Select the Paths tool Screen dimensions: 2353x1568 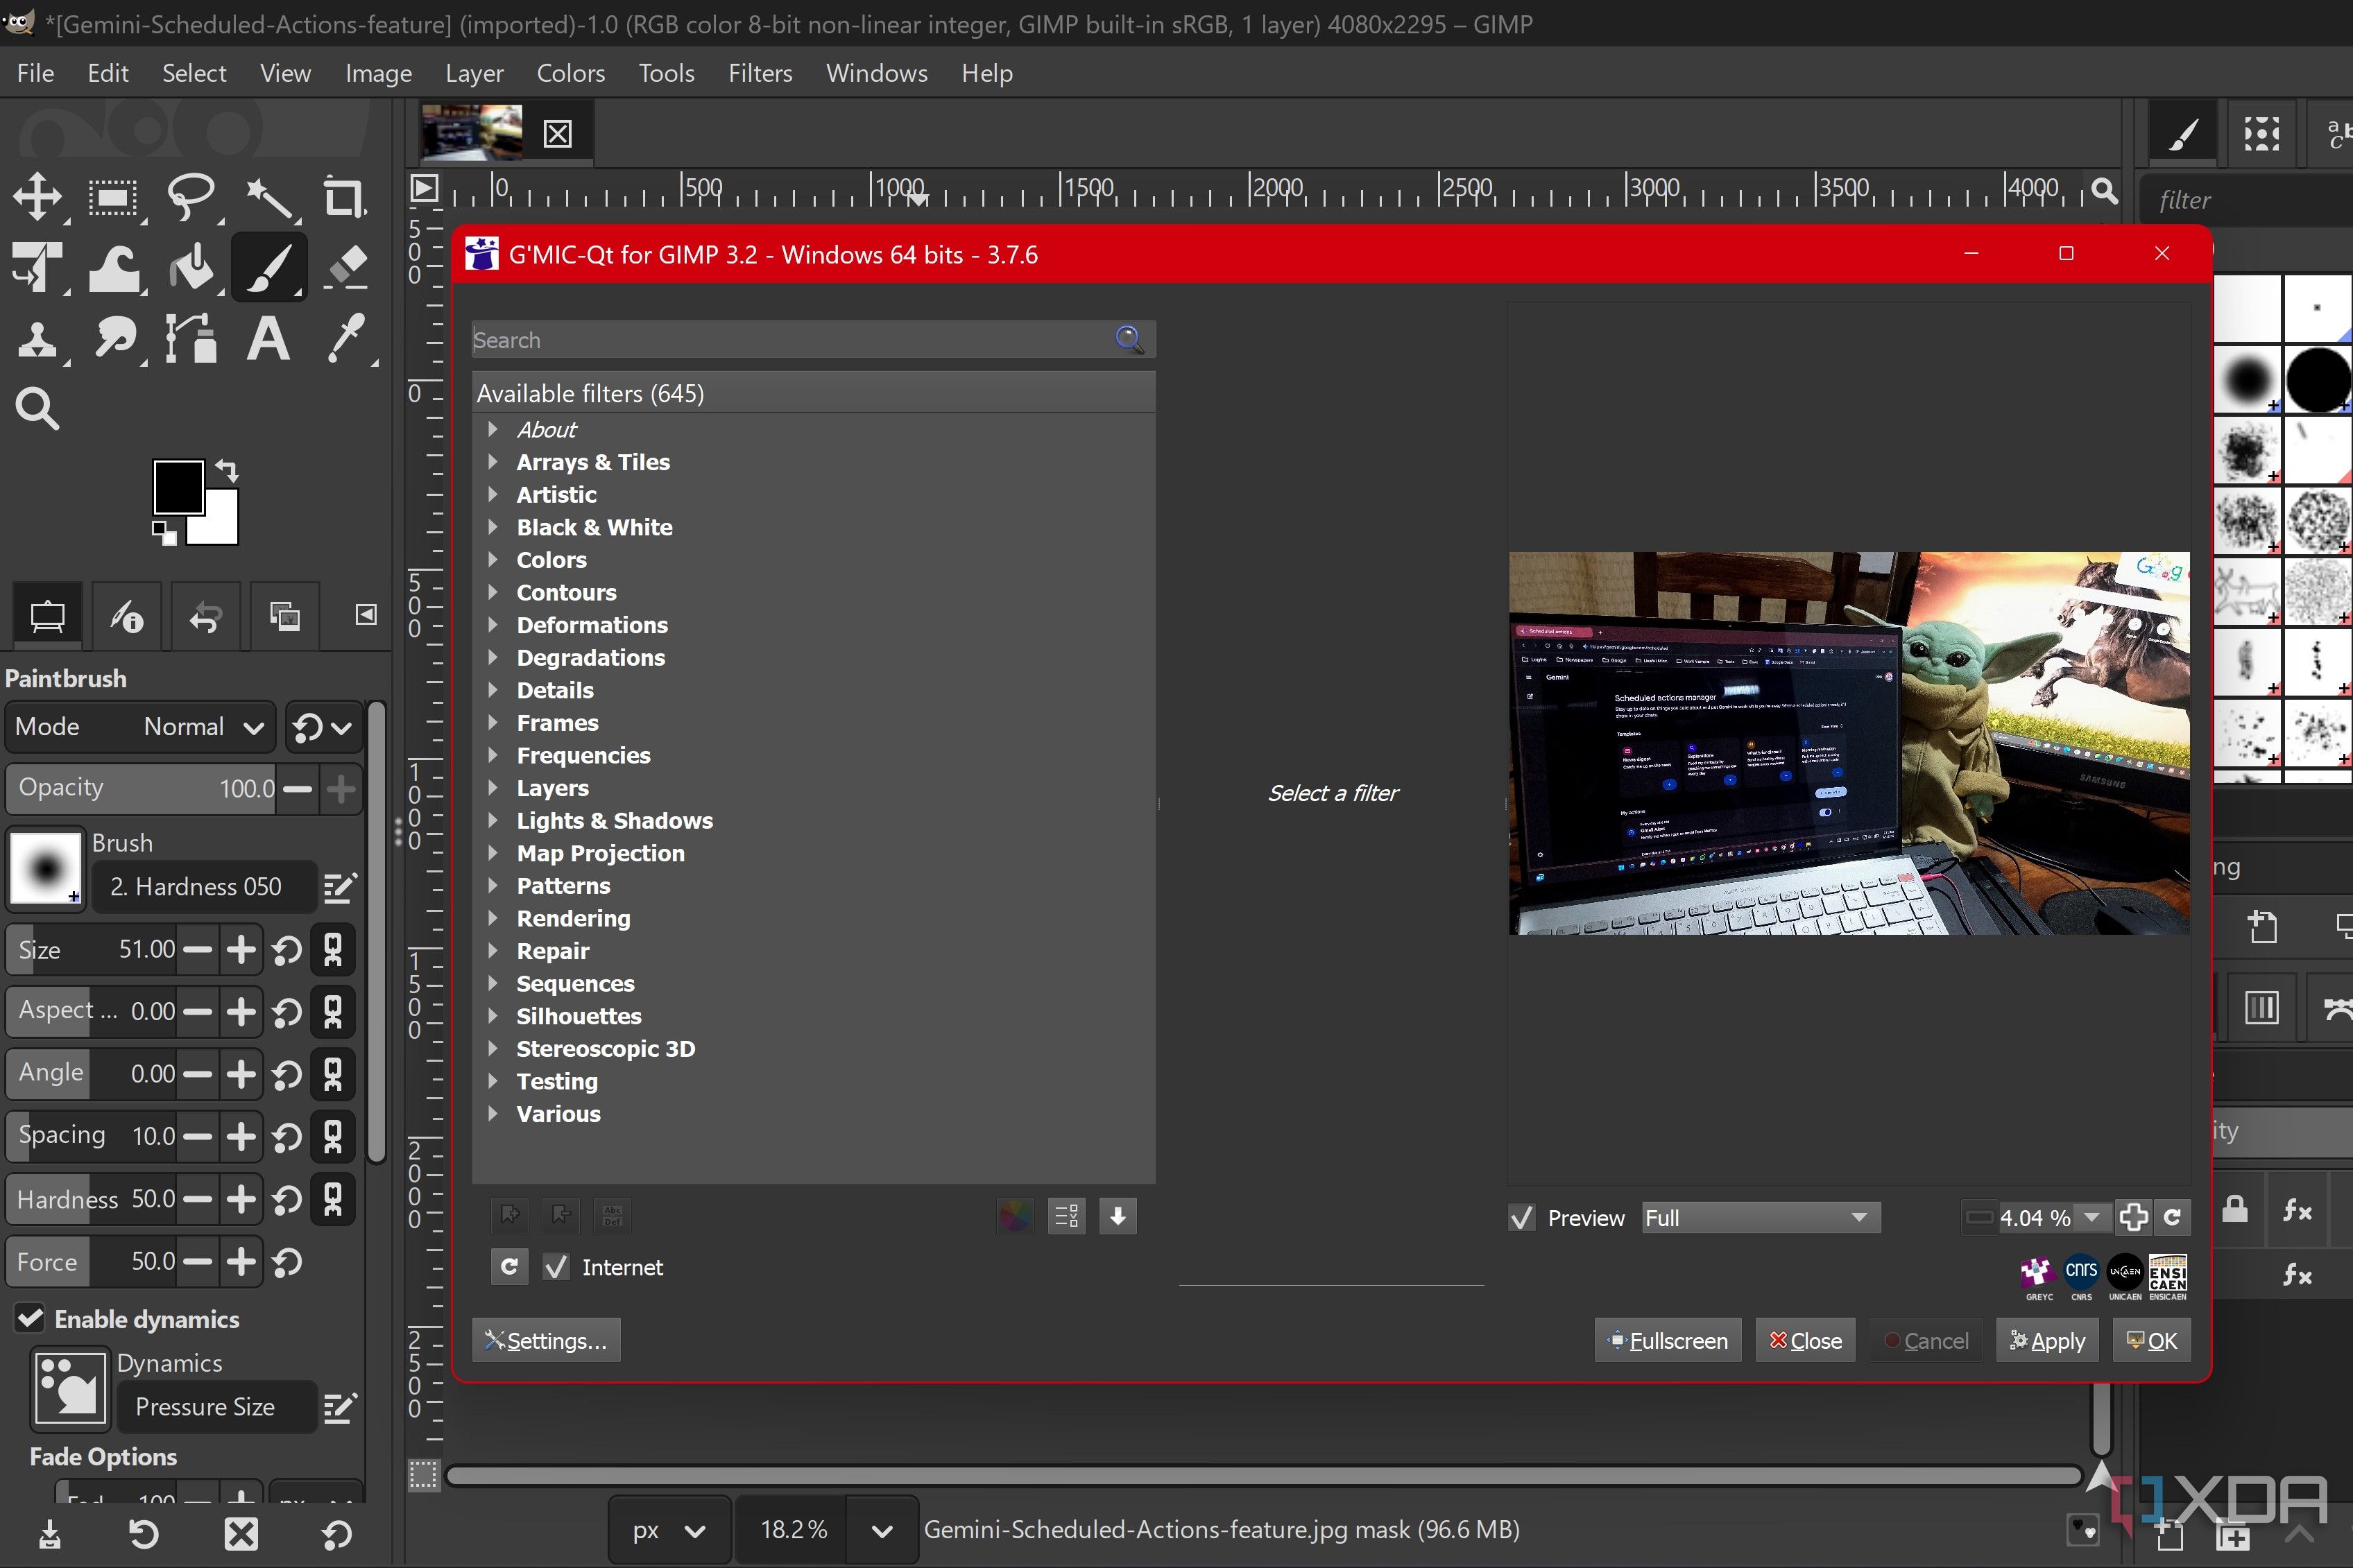190,340
